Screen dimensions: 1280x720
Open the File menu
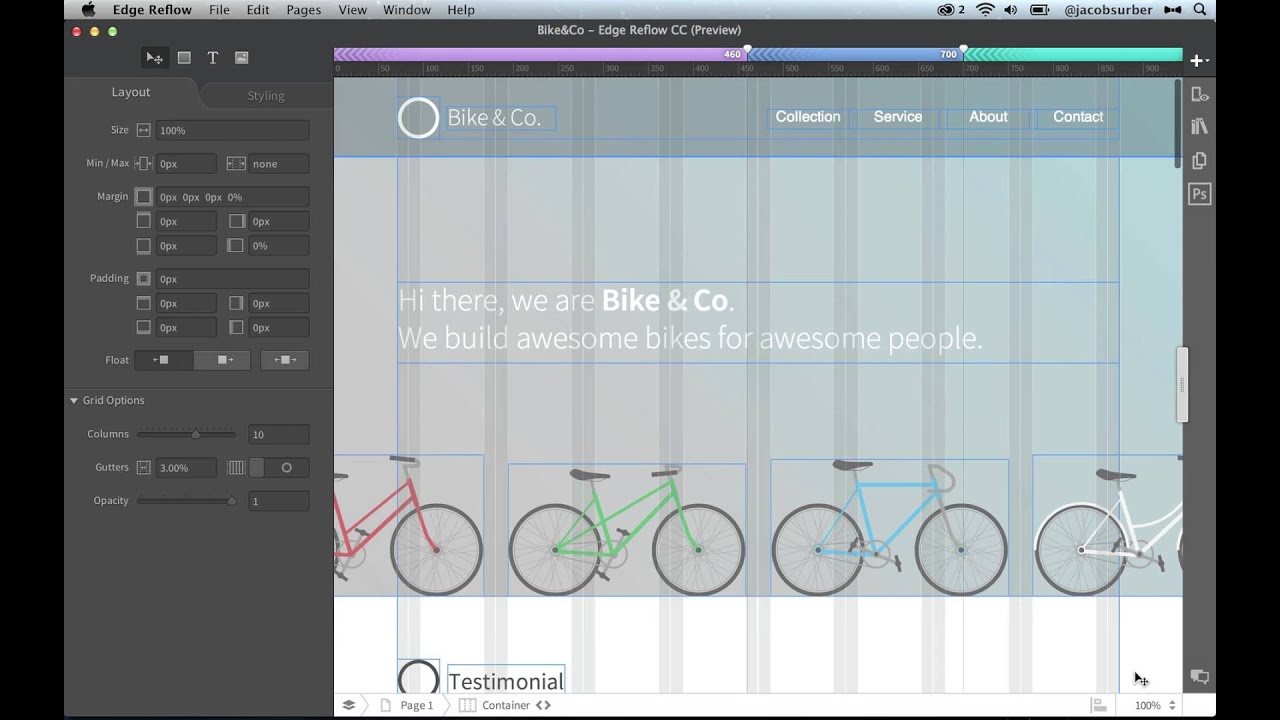[219, 10]
